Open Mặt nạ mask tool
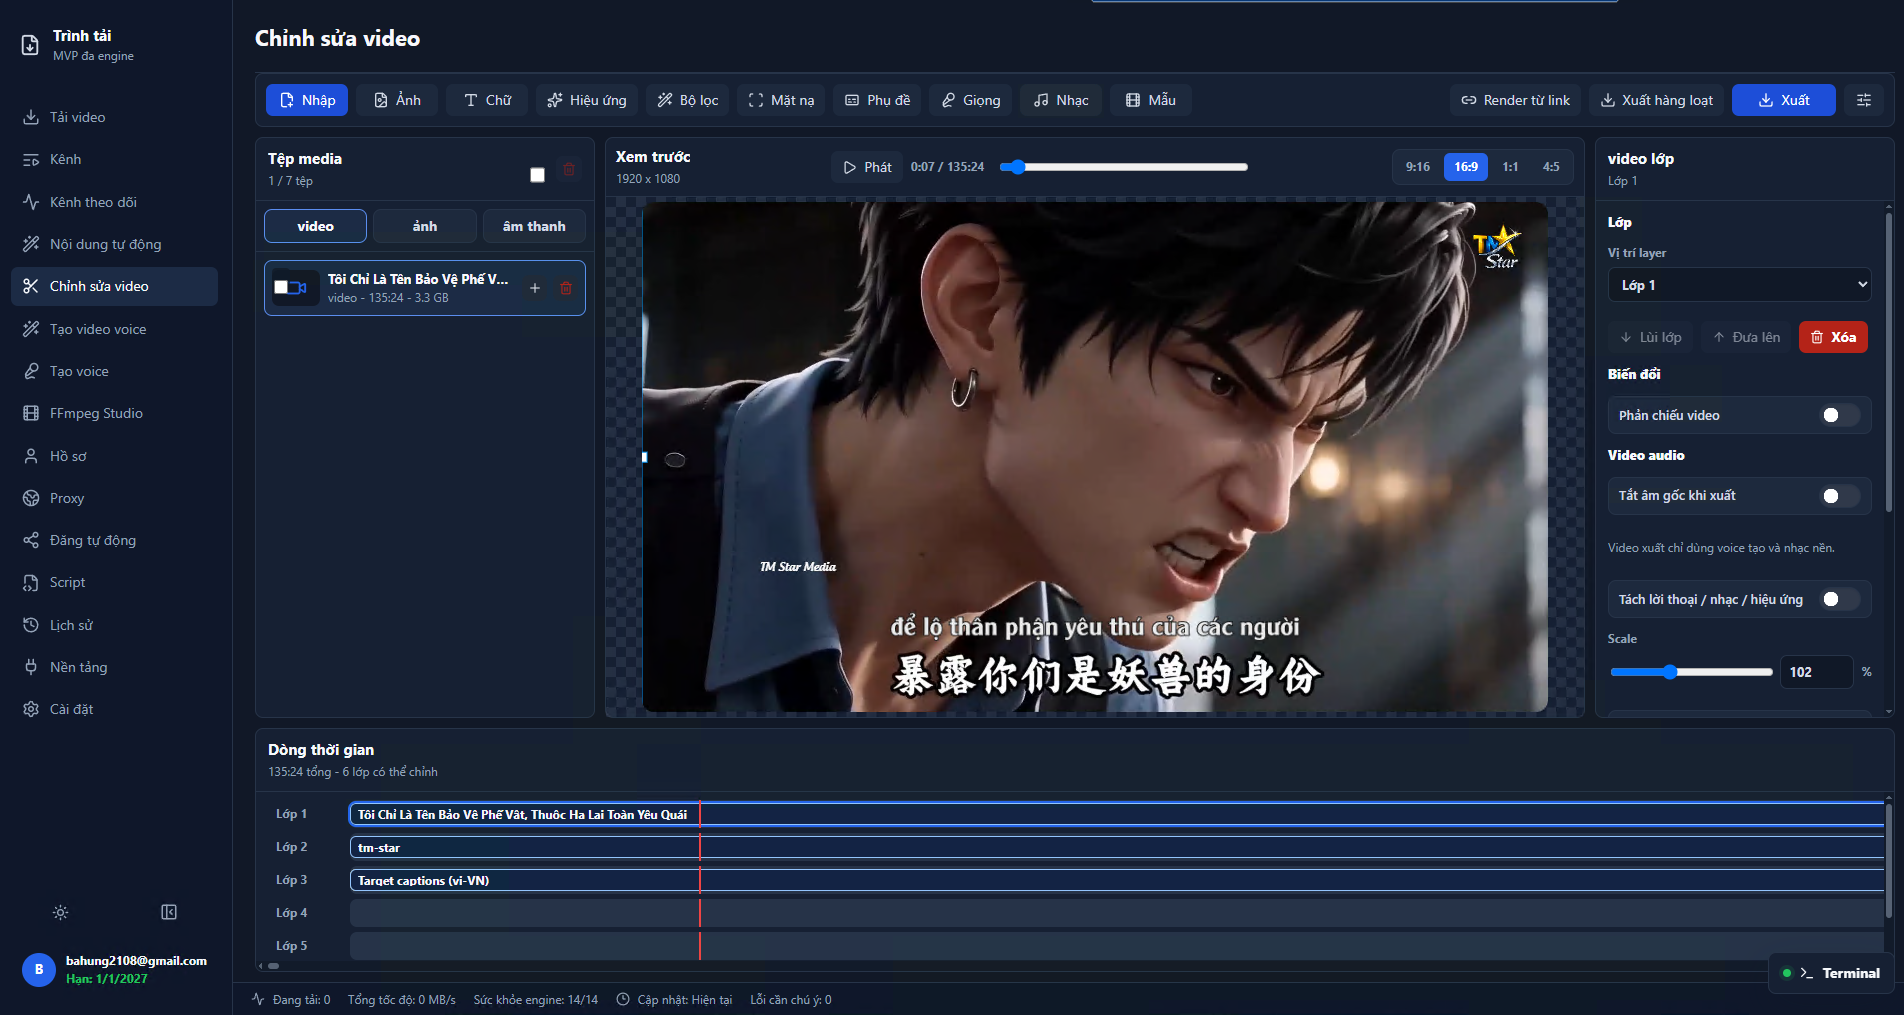 tap(781, 100)
